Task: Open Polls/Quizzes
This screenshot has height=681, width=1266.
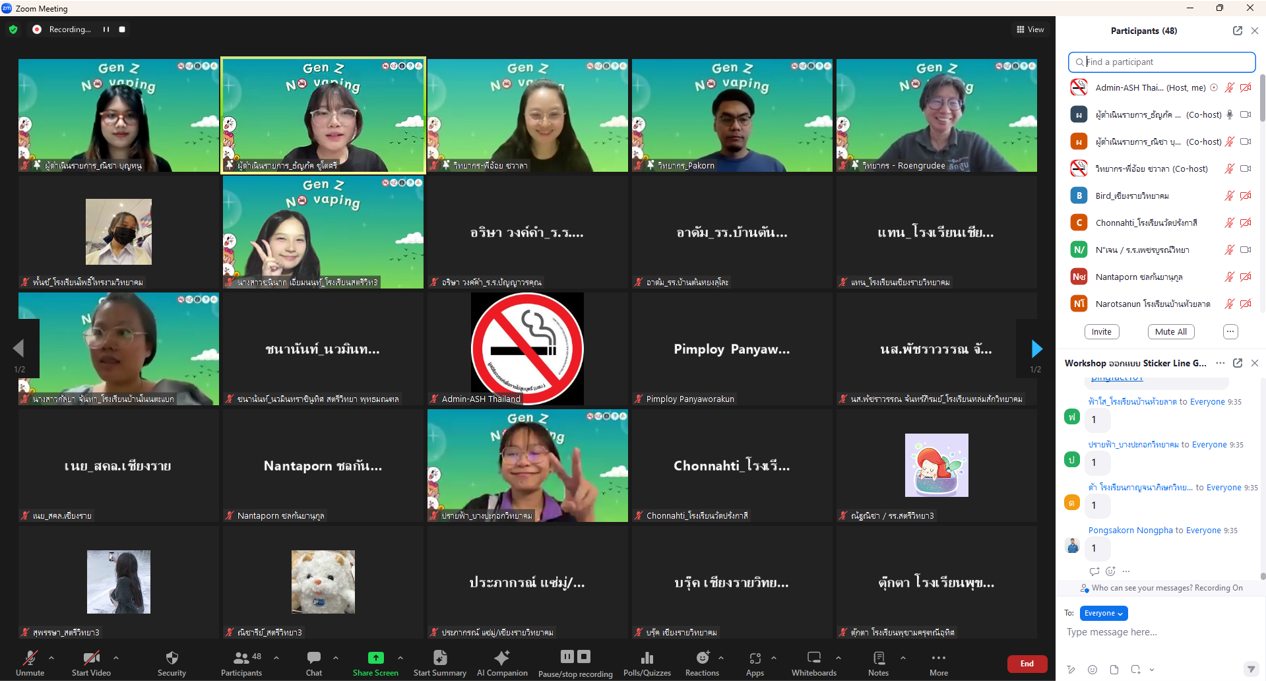Action: pyautogui.click(x=646, y=662)
